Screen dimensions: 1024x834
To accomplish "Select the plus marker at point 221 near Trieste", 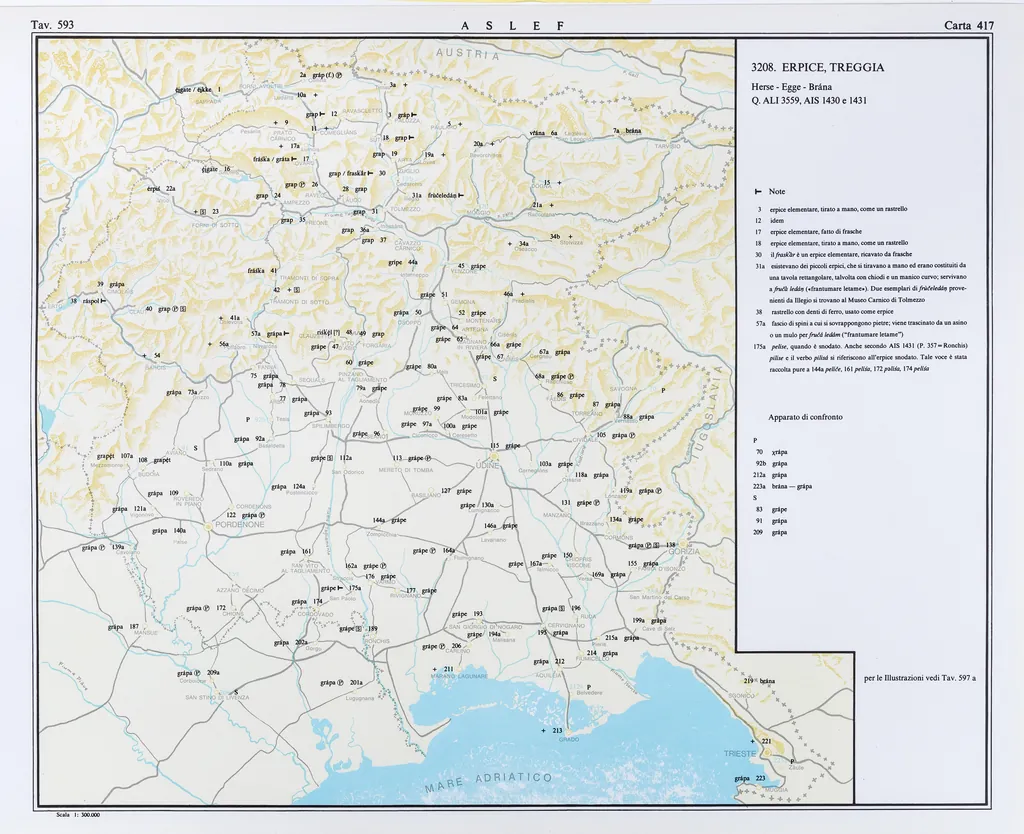I will (753, 741).
